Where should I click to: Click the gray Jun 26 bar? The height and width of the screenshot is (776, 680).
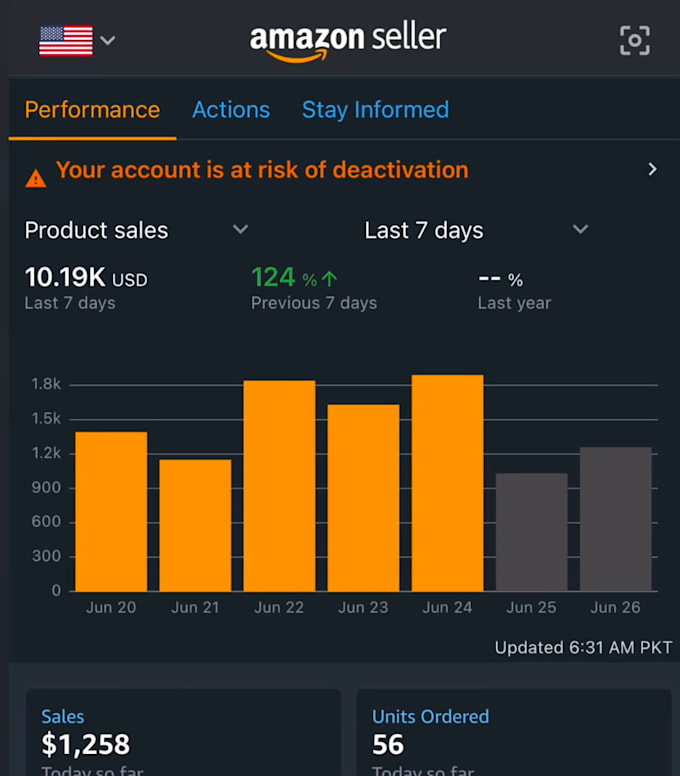click(616, 519)
